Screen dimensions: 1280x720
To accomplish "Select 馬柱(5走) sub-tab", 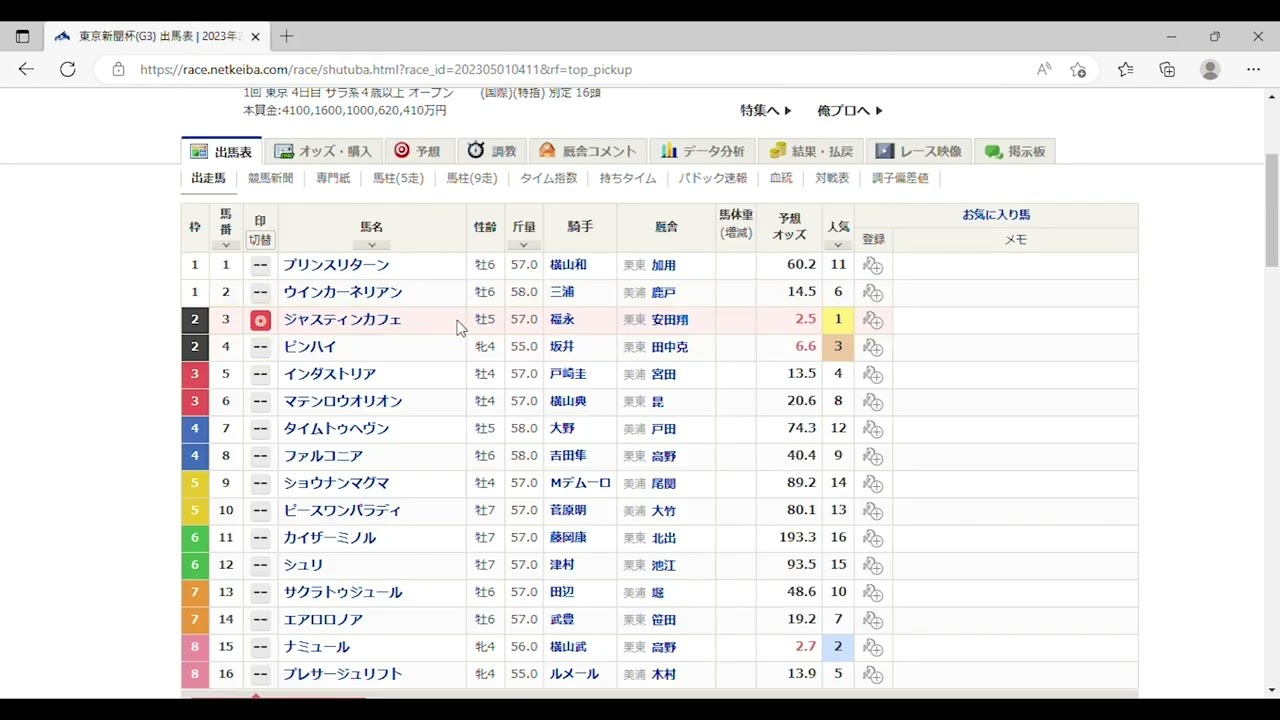I will pos(398,178).
